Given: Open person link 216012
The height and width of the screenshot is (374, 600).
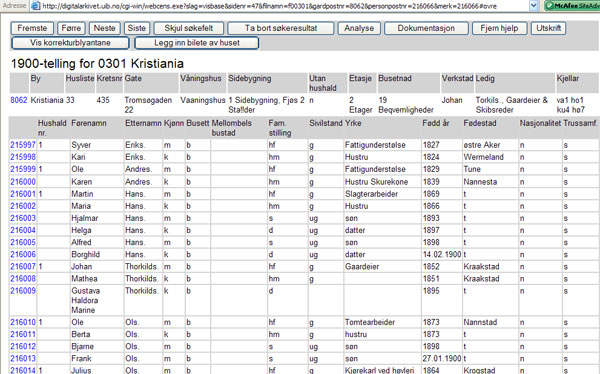Looking at the screenshot, I should click(x=23, y=346).
